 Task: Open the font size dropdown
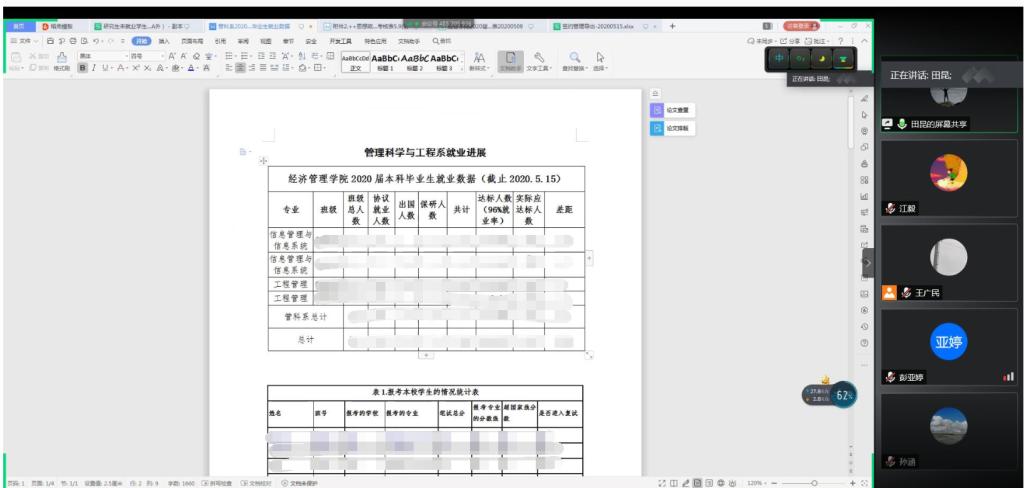tap(146, 56)
